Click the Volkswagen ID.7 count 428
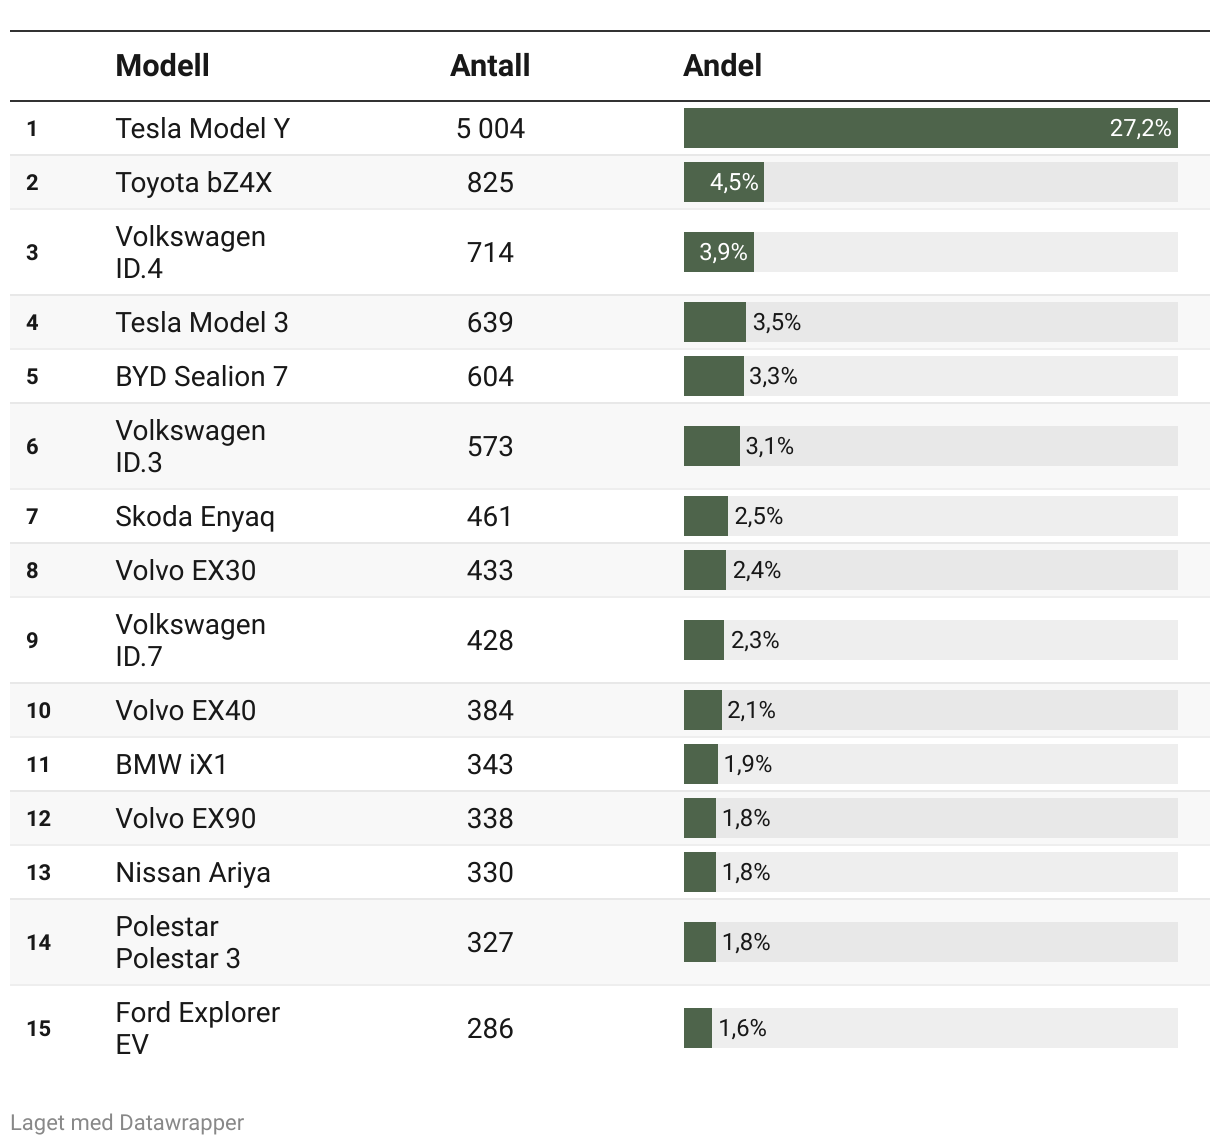This screenshot has width=1220, height=1146. coord(490,641)
